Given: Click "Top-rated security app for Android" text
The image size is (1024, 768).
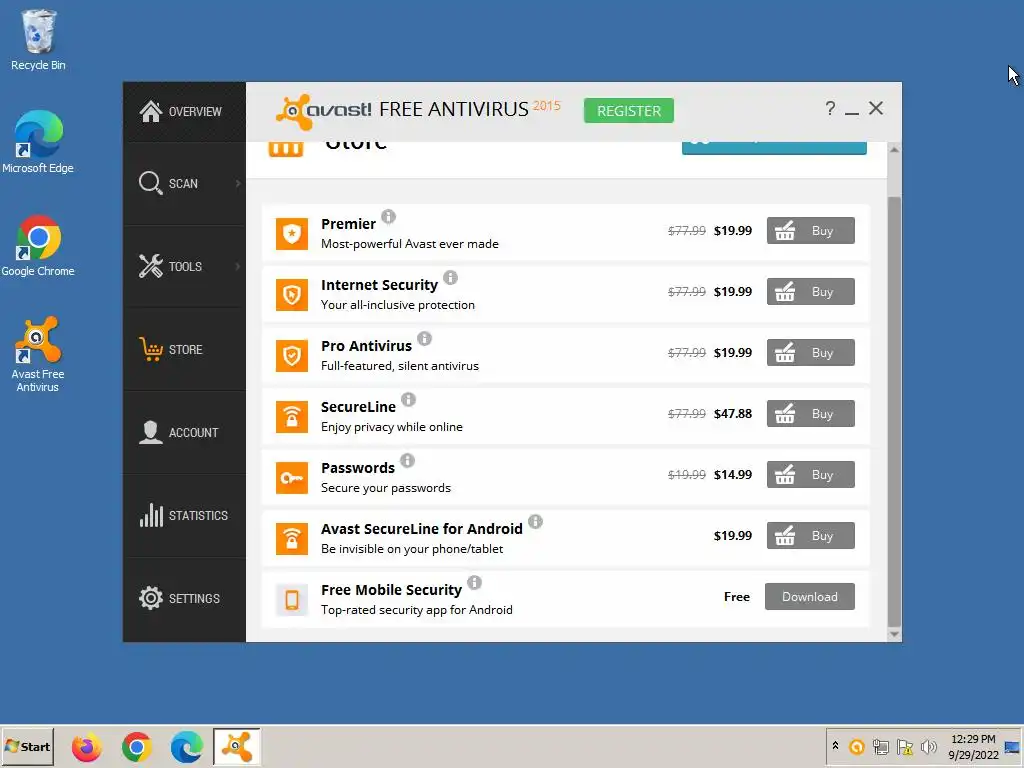Looking at the screenshot, I should (417, 610).
